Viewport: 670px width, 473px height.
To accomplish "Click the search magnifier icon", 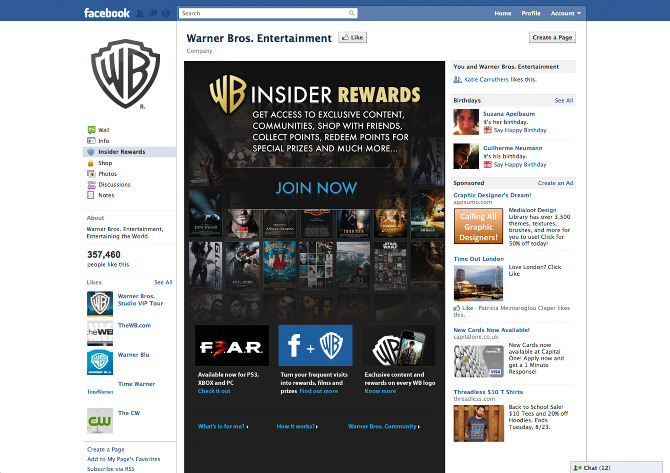I will pyautogui.click(x=351, y=13).
